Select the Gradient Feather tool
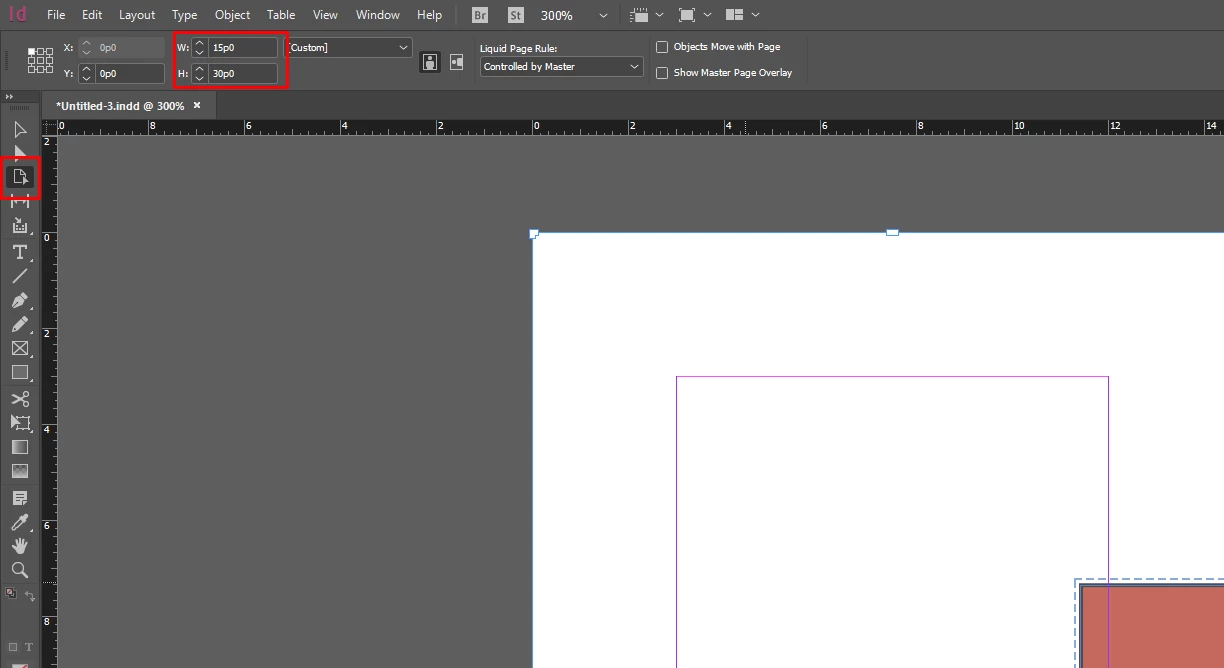The width and height of the screenshot is (1224, 668). click(20, 471)
